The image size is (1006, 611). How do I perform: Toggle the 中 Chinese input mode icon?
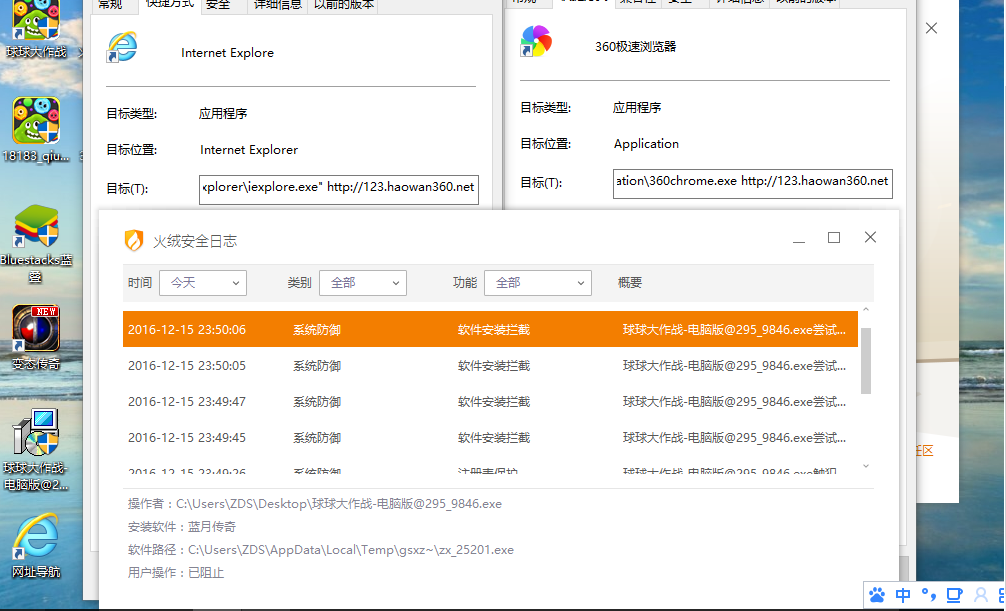[x=903, y=595]
